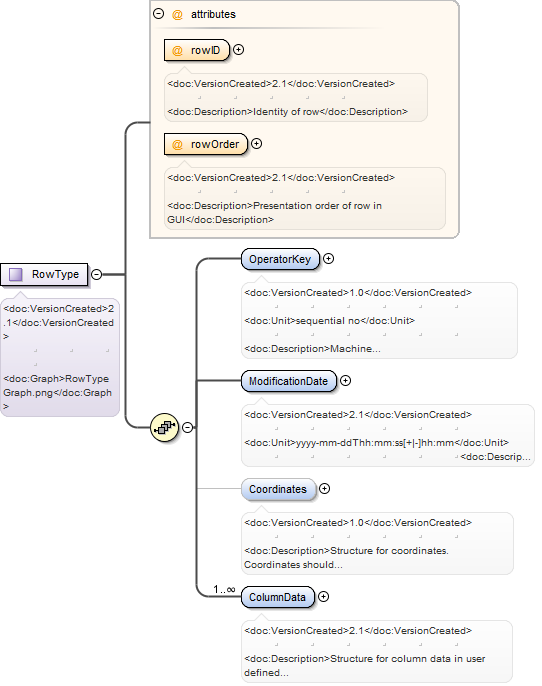The width and height of the screenshot is (542, 686).
Task: Click the @ icon in rowOrder box
Action: [x=177, y=144]
